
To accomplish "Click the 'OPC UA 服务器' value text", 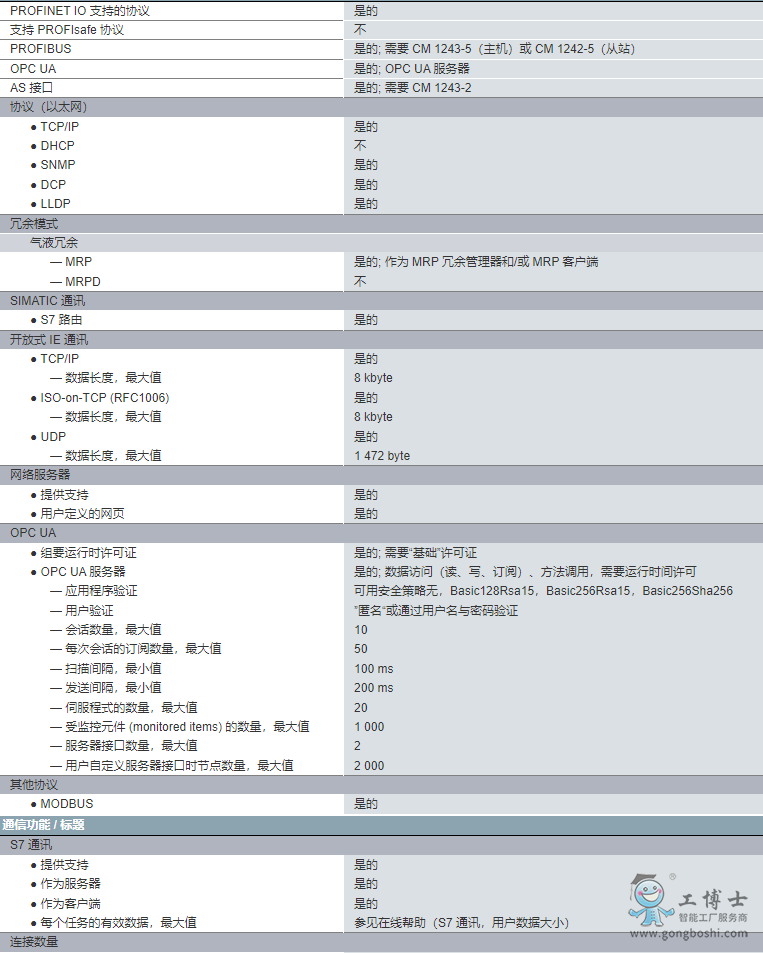I will click(412, 69).
